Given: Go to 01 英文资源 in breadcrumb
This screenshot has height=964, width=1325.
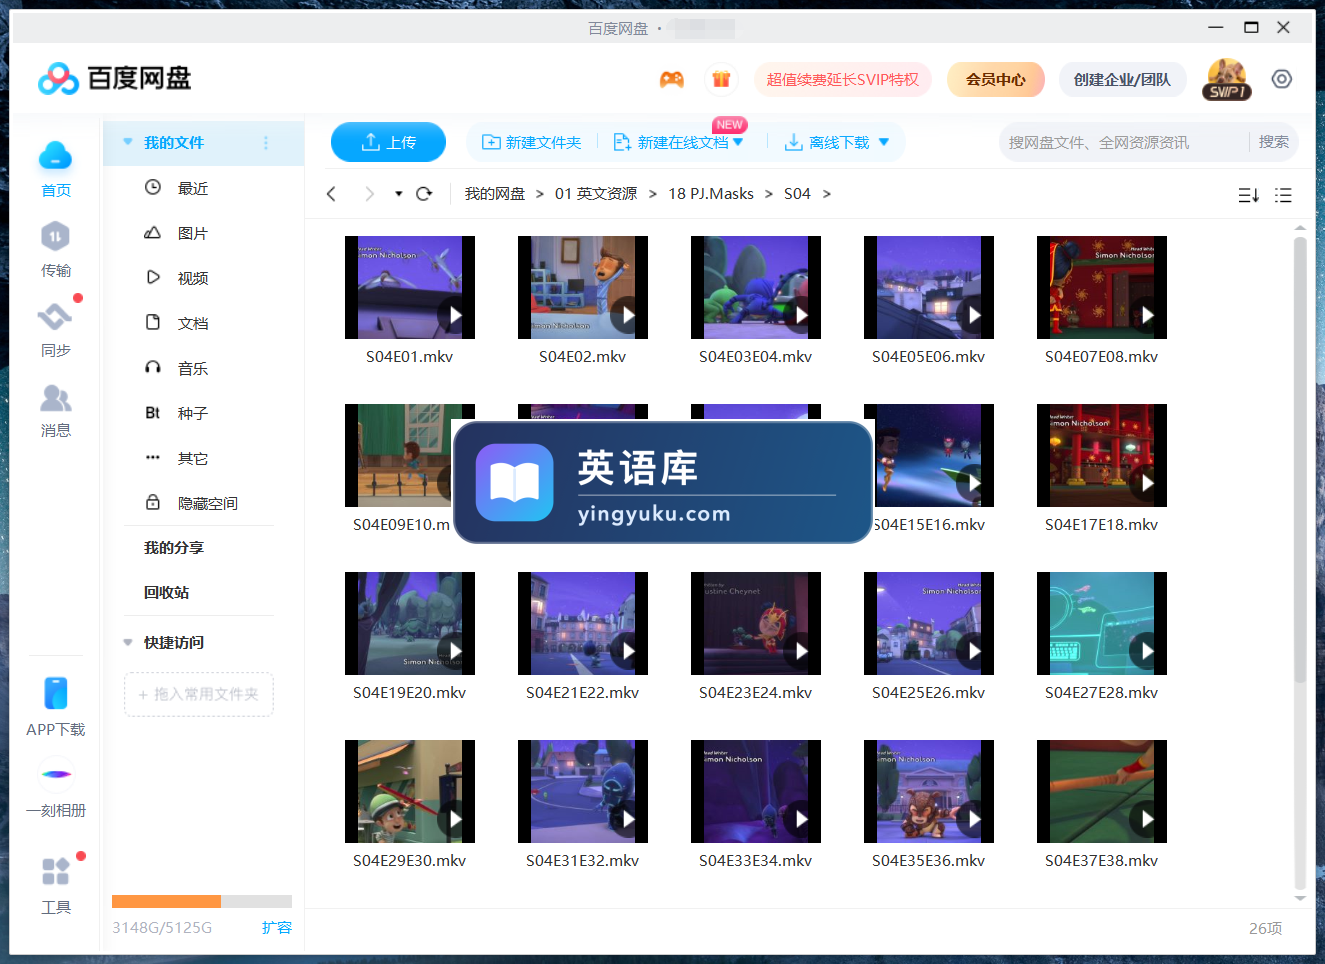Looking at the screenshot, I should click(596, 194).
